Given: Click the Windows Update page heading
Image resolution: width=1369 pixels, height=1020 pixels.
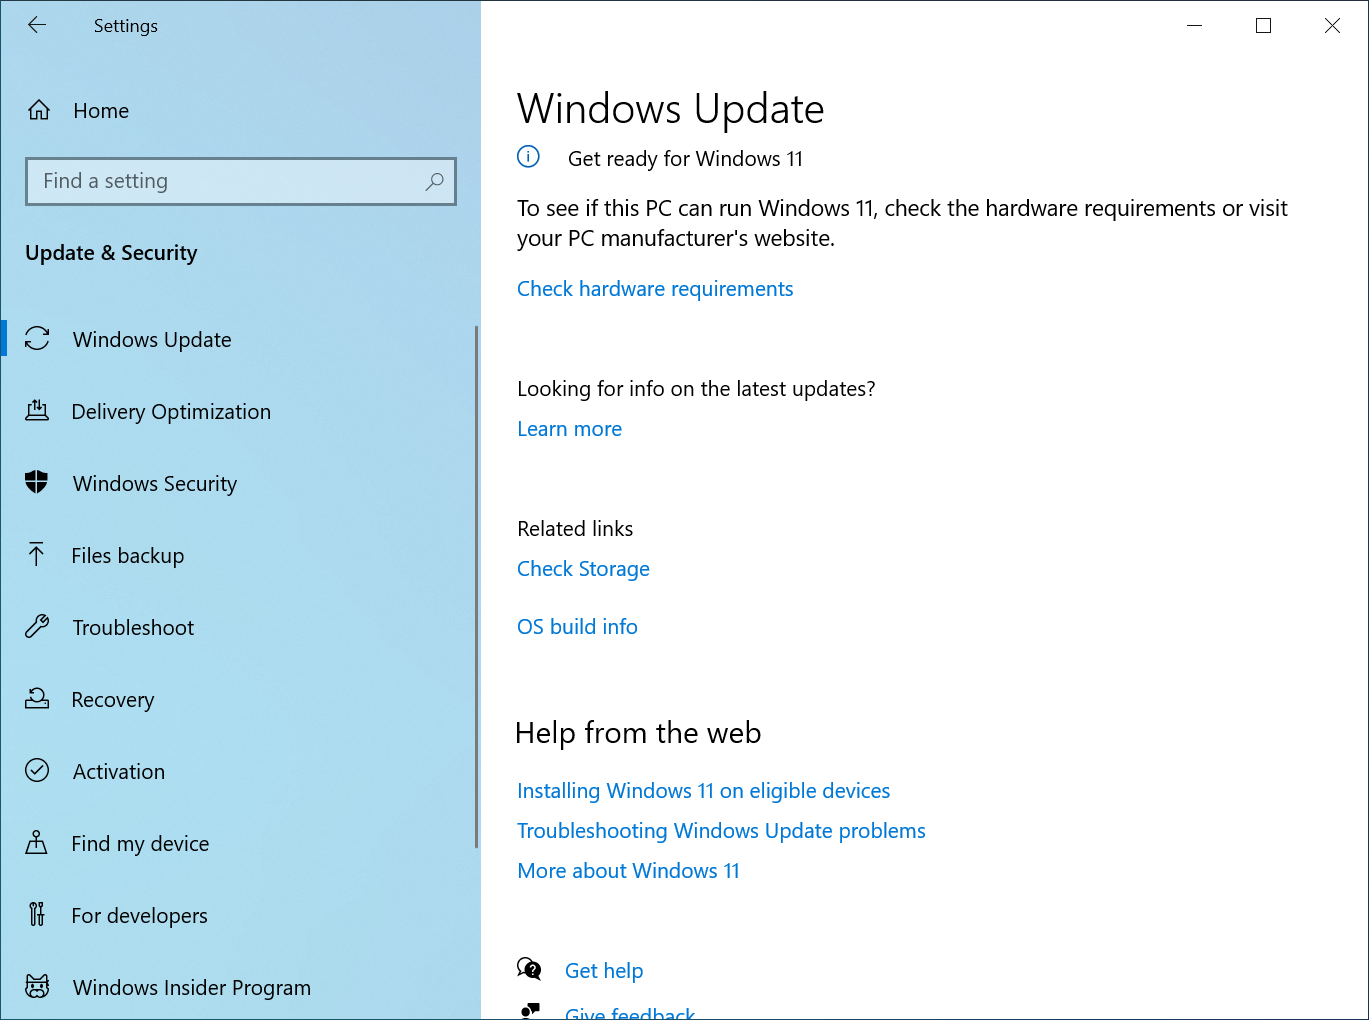Looking at the screenshot, I should click(670, 108).
